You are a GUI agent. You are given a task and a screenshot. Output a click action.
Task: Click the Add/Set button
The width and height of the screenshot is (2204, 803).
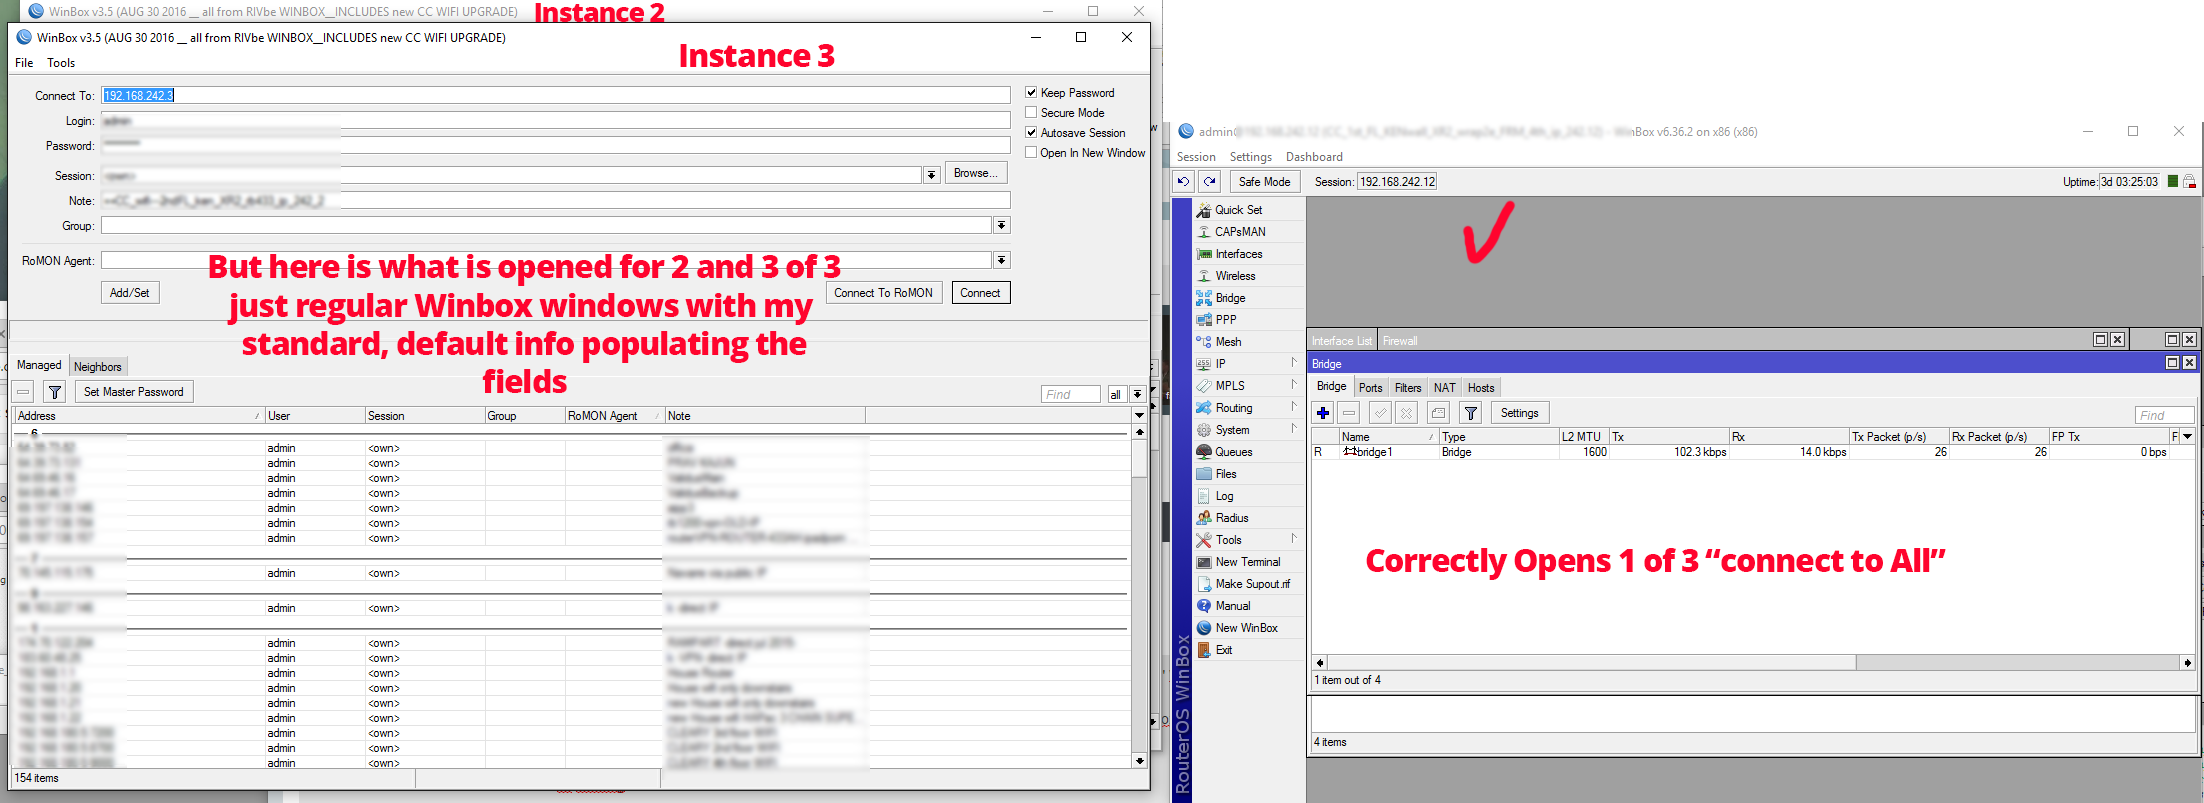pos(130,293)
